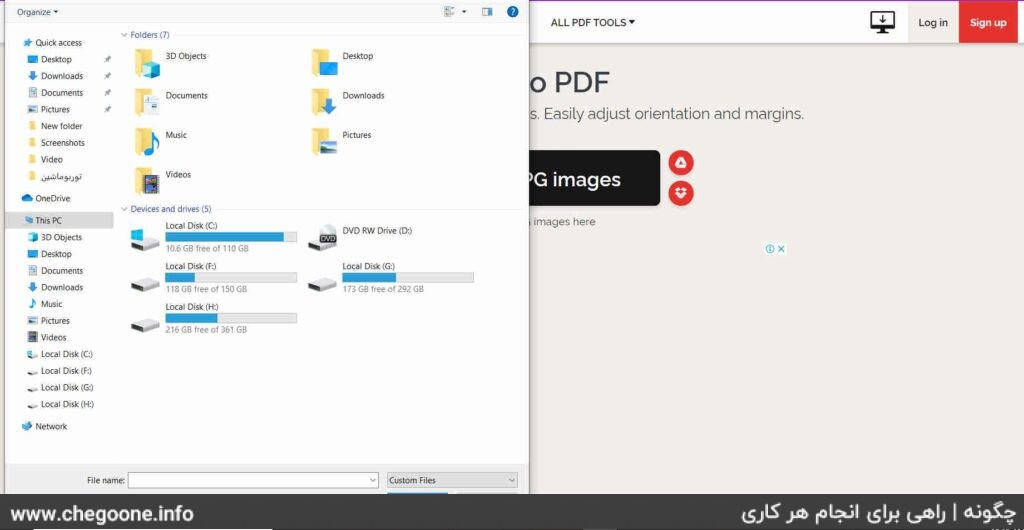Click 118 GB free of 150 GB text
1024x530 pixels.
pos(206,289)
